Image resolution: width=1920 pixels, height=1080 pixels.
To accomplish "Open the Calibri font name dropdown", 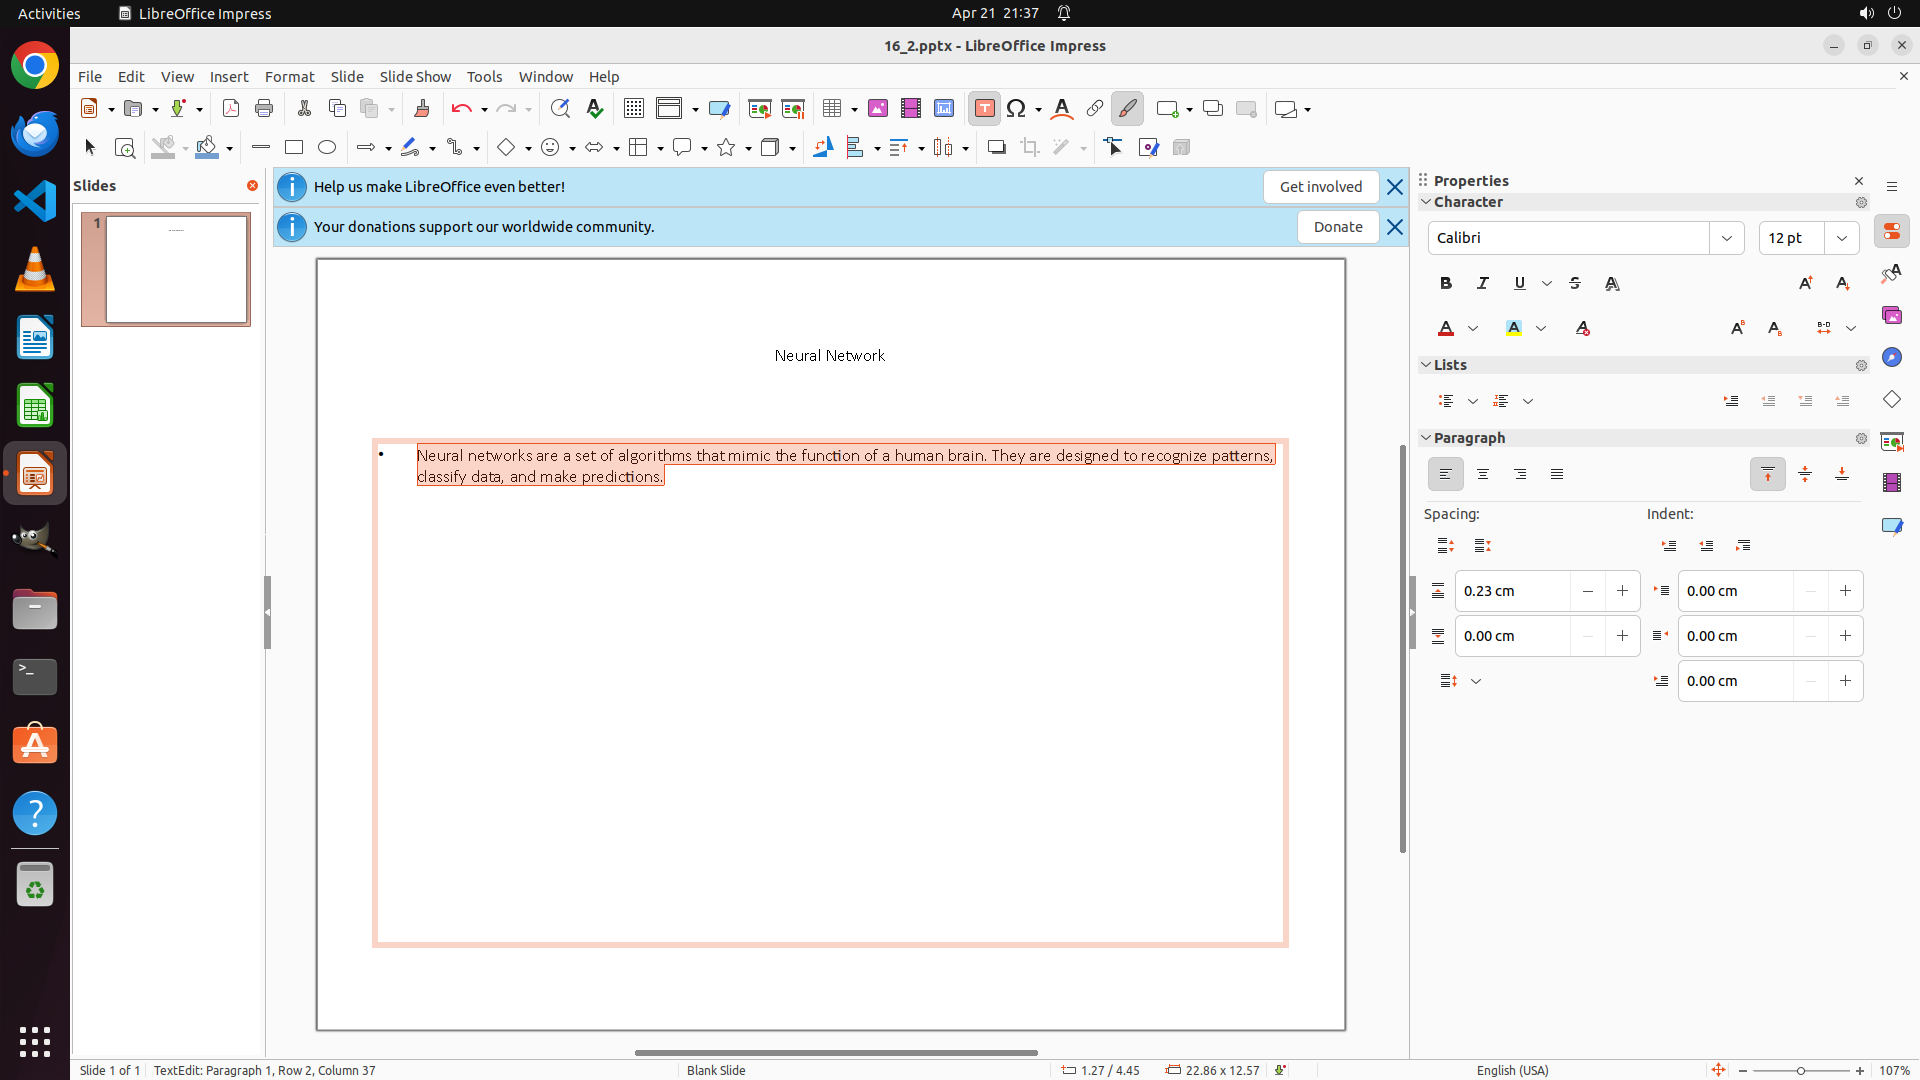I will click(x=1726, y=238).
